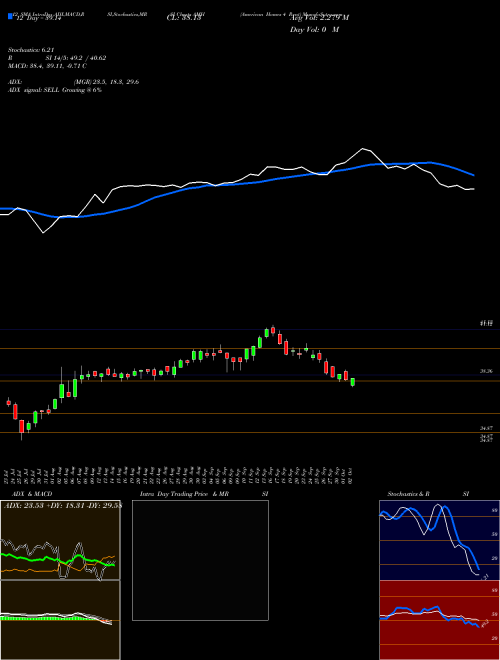Click the white price line's highest peak
This screenshot has height=660, width=500.
point(362,149)
